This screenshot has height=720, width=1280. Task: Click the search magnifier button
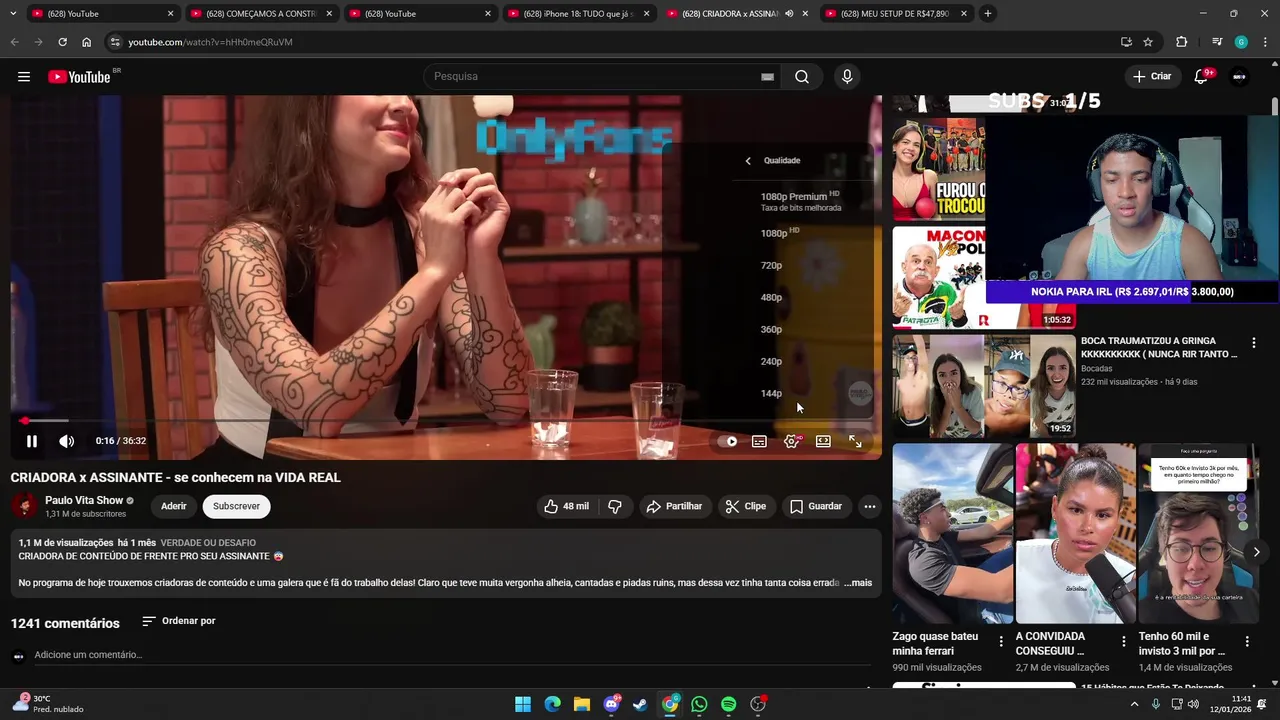pyautogui.click(x=802, y=77)
